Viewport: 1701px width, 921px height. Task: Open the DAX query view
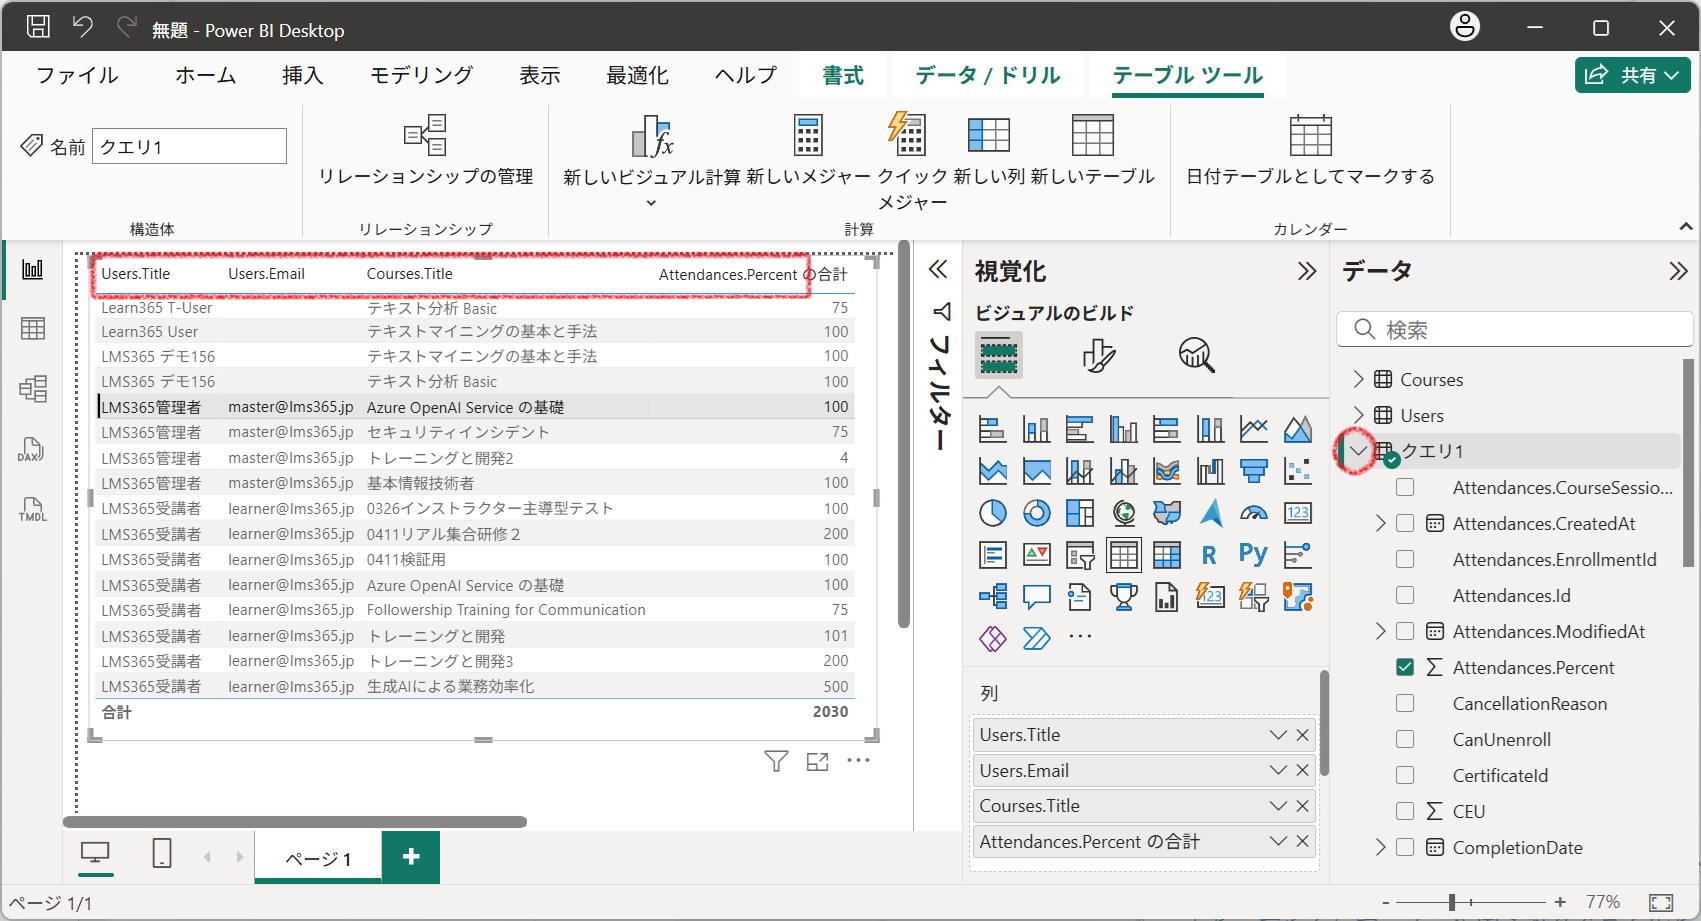point(31,450)
